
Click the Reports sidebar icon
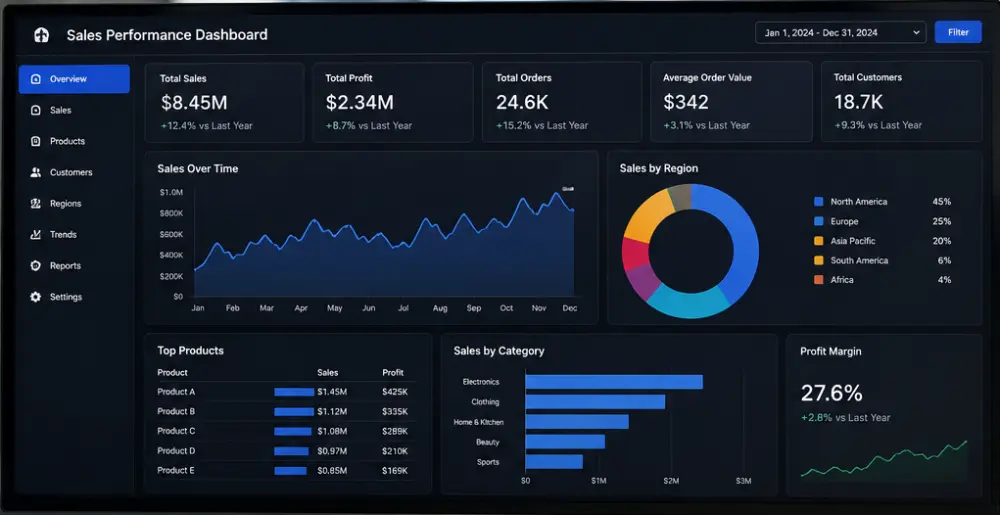(x=36, y=266)
